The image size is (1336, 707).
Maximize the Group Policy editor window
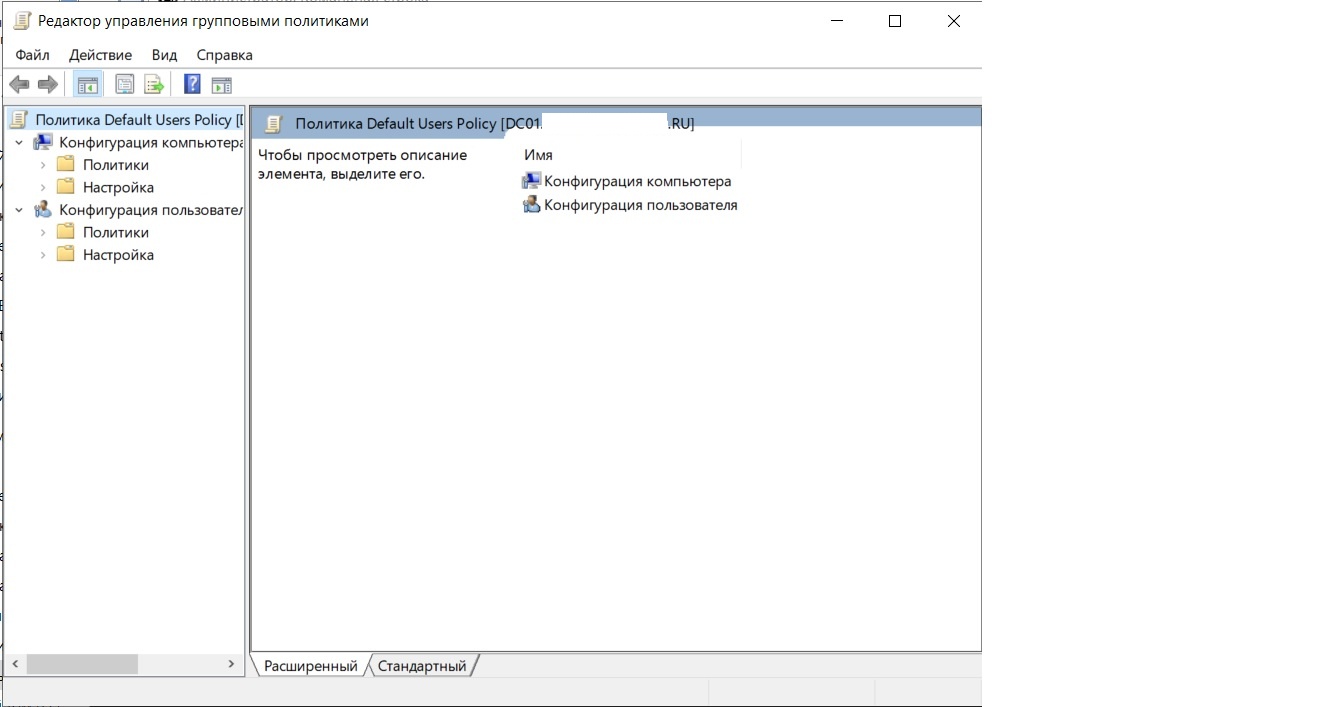point(895,21)
